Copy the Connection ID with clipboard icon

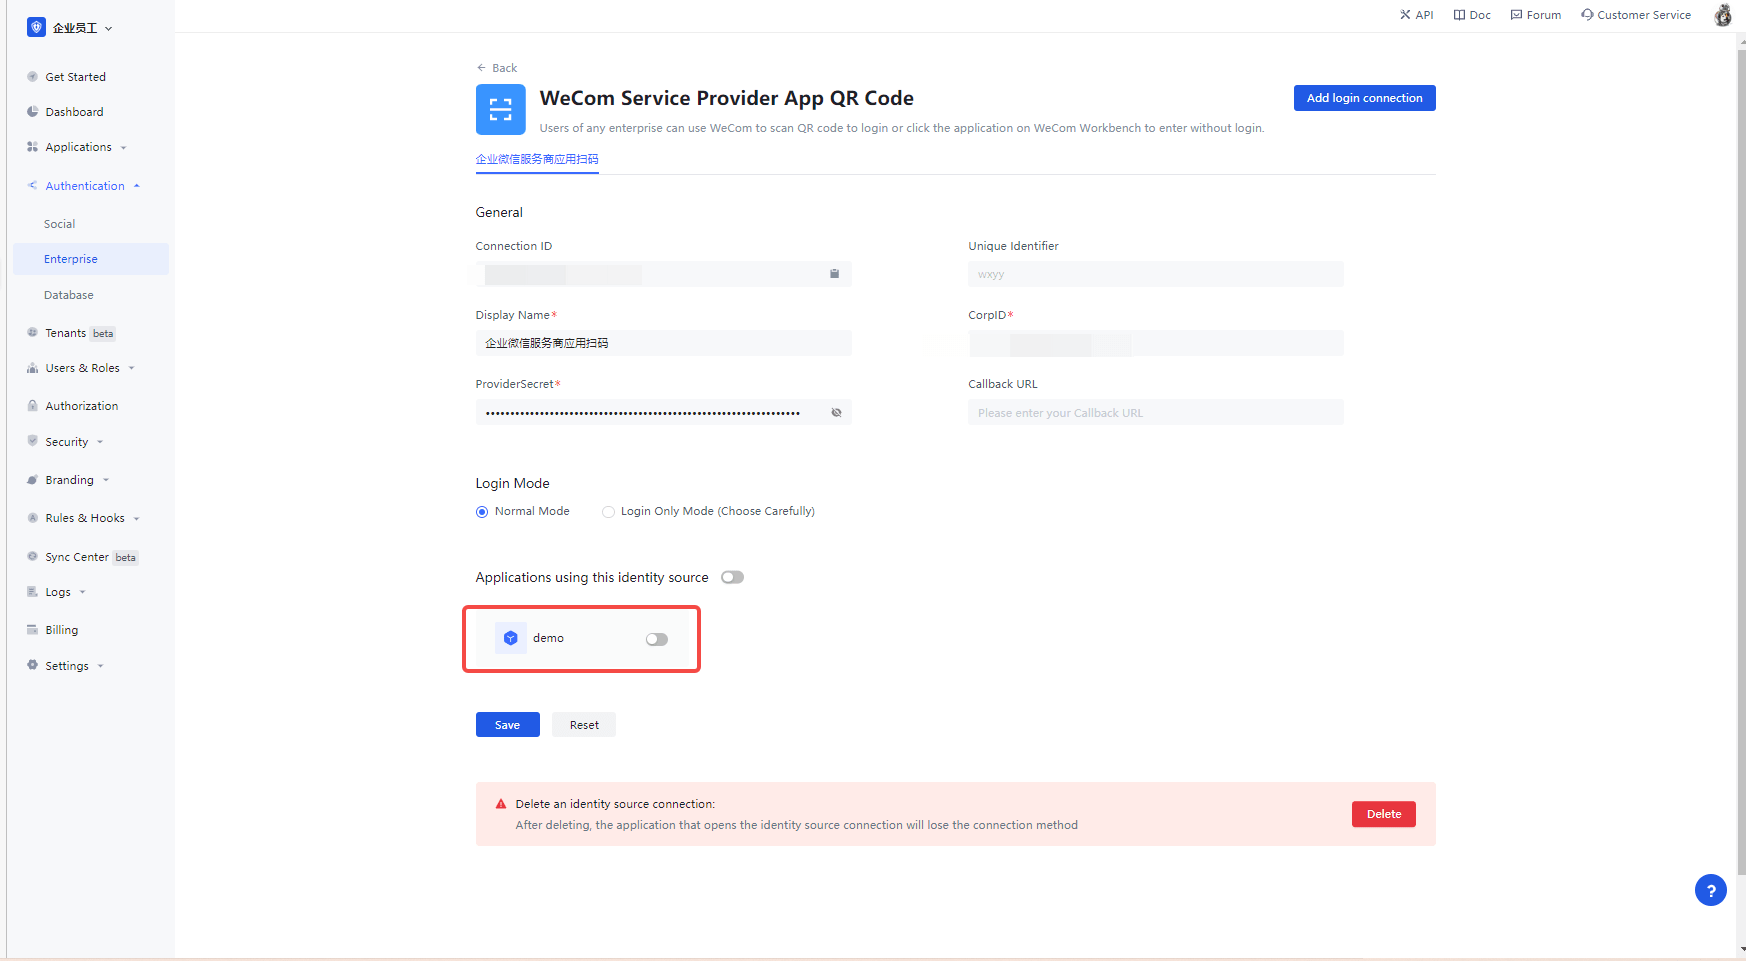[x=834, y=274]
